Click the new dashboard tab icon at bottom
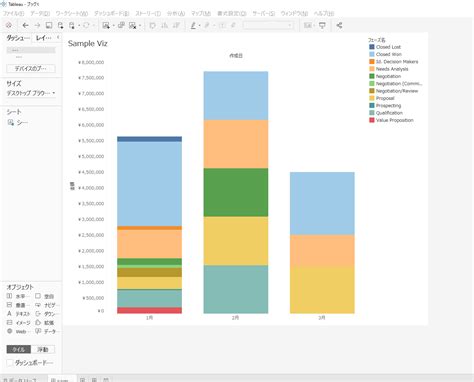Viewport: 474px width, 382px height. click(94, 380)
